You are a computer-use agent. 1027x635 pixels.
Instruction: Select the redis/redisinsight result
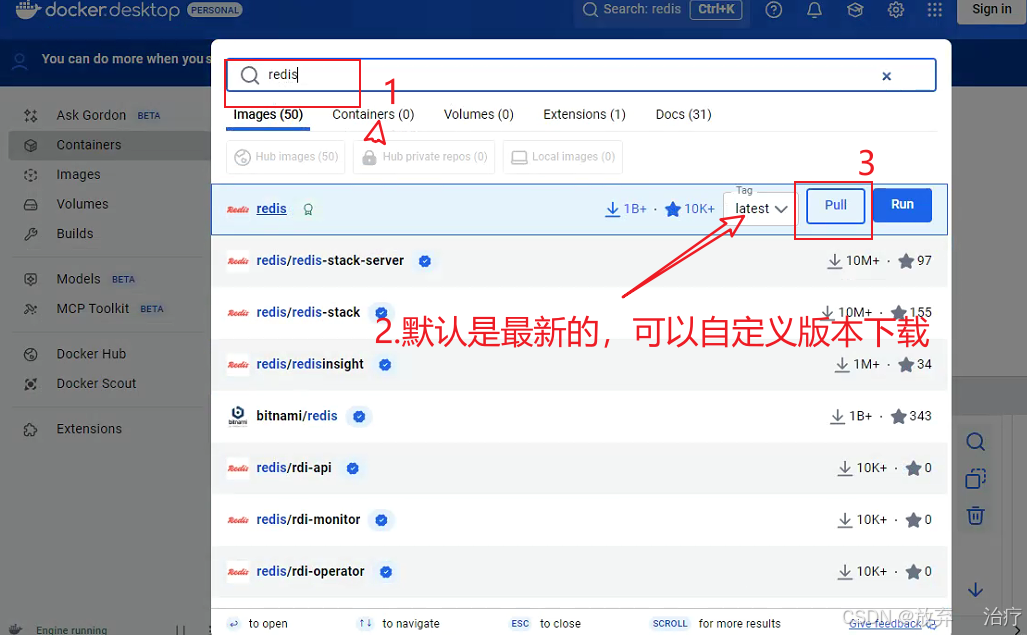[x=579, y=365]
